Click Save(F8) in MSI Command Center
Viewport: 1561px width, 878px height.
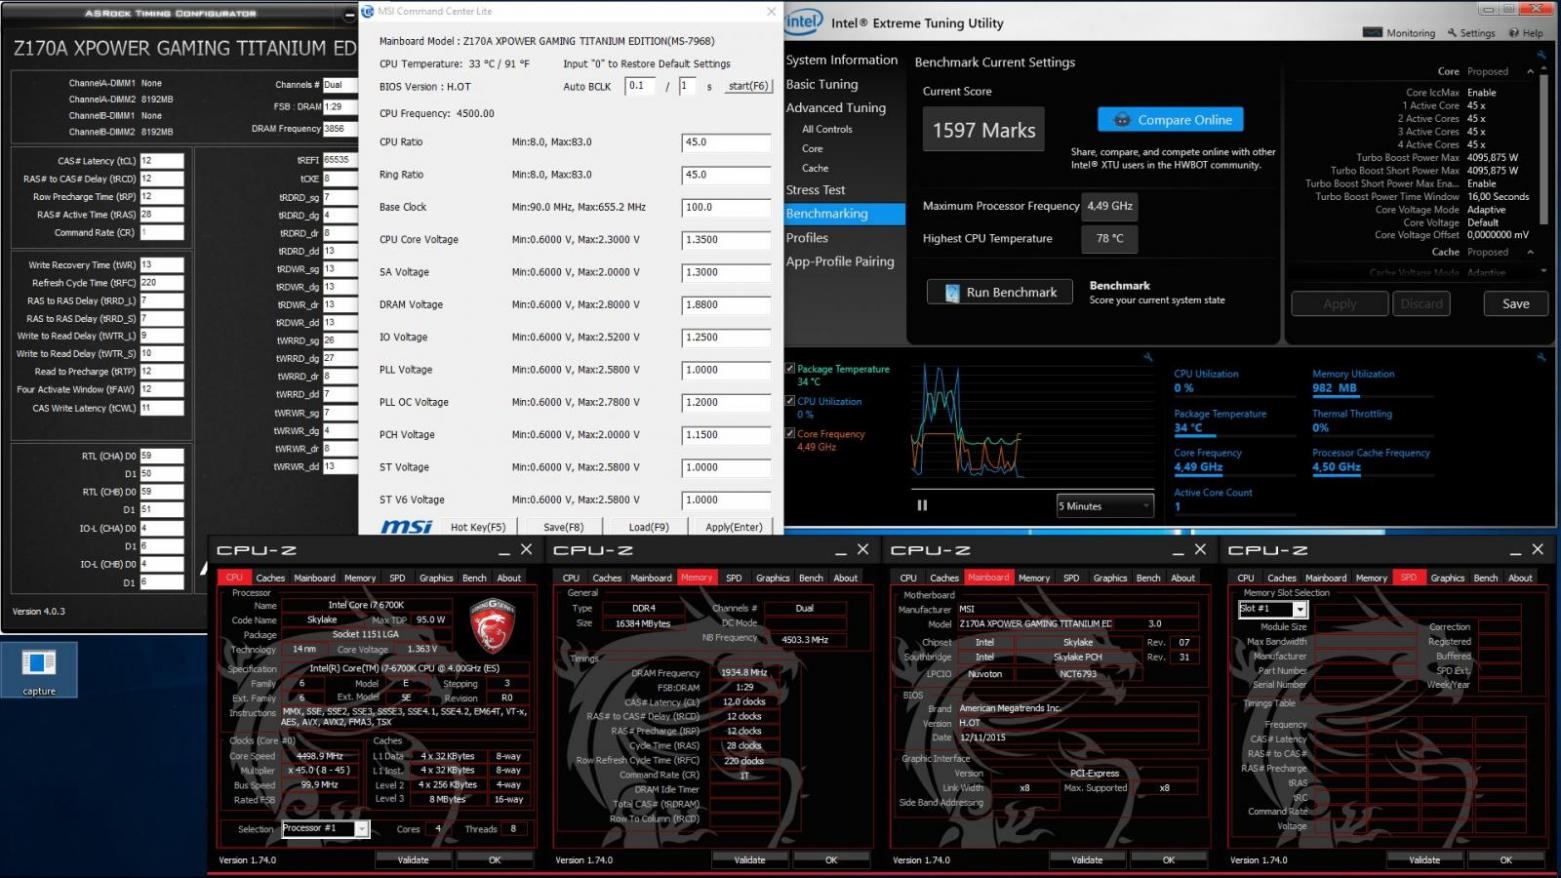tap(563, 527)
